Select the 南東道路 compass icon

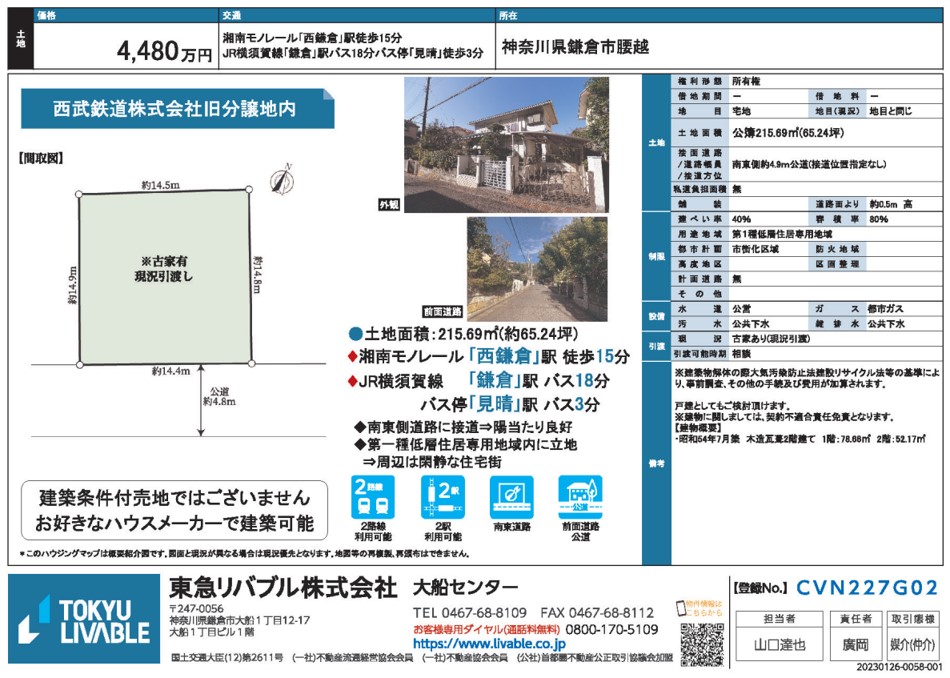511,497
